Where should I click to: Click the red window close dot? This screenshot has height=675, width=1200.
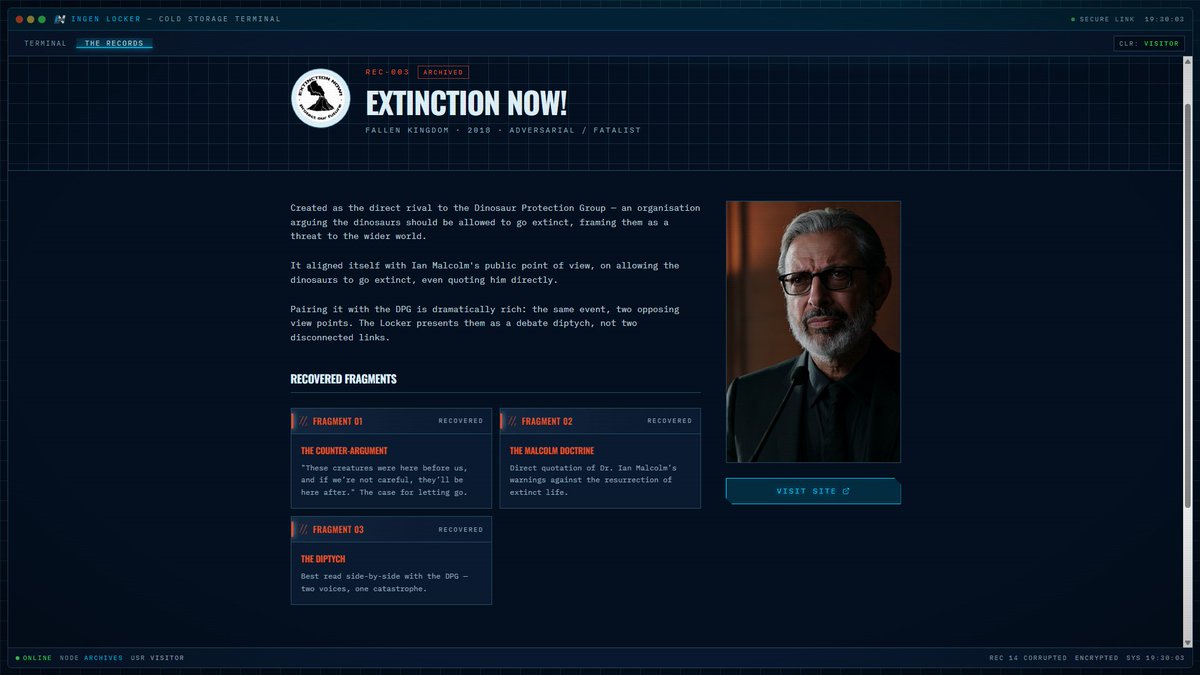click(x=19, y=19)
